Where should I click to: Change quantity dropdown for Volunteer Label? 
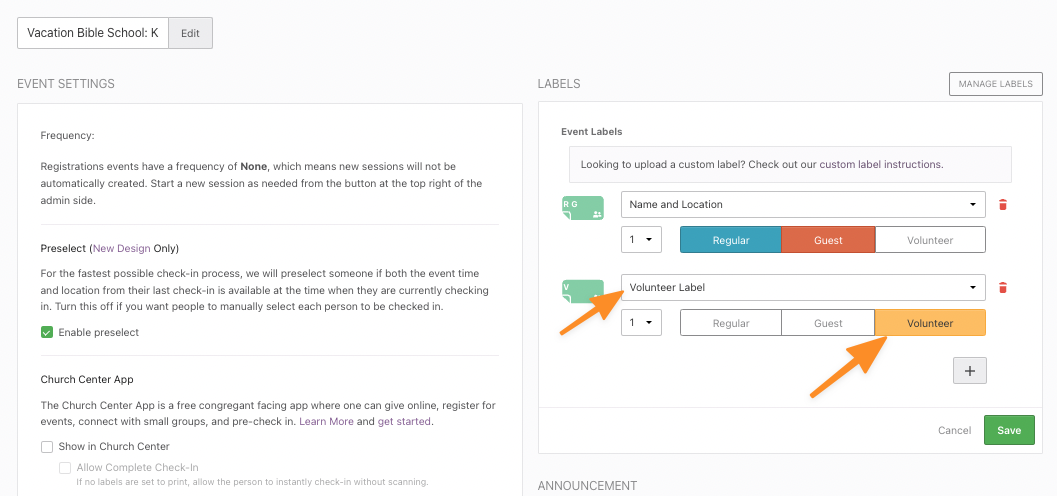pyautogui.click(x=641, y=323)
